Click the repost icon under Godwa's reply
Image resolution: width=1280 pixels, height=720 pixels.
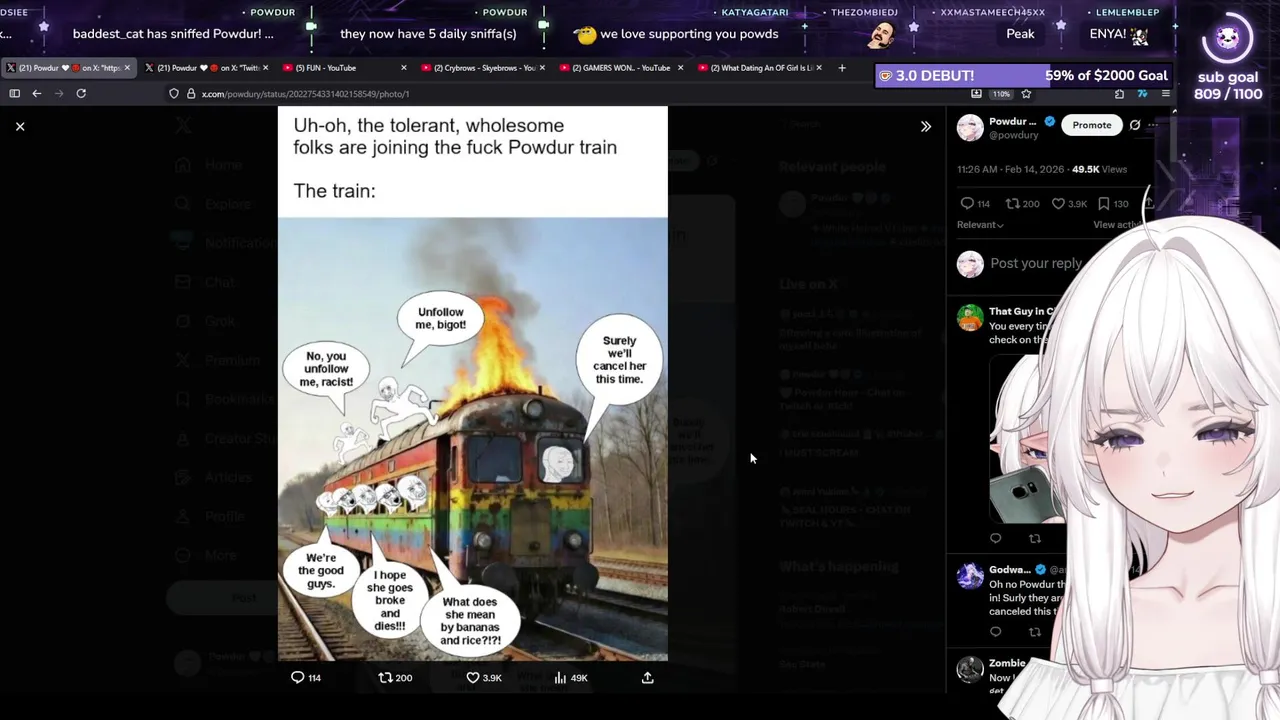pyautogui.click(x=1035, y=632)
